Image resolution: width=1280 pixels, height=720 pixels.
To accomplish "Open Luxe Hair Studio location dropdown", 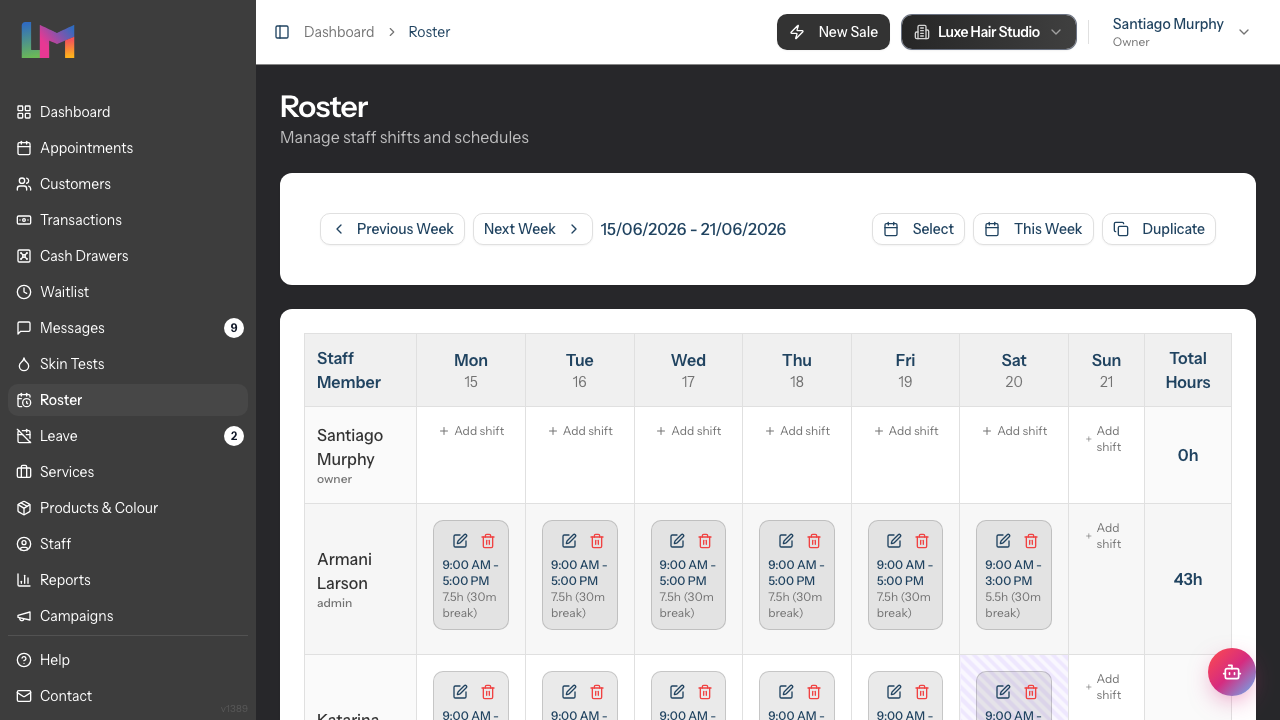I will pyautogui.click(x=988, y=32).
